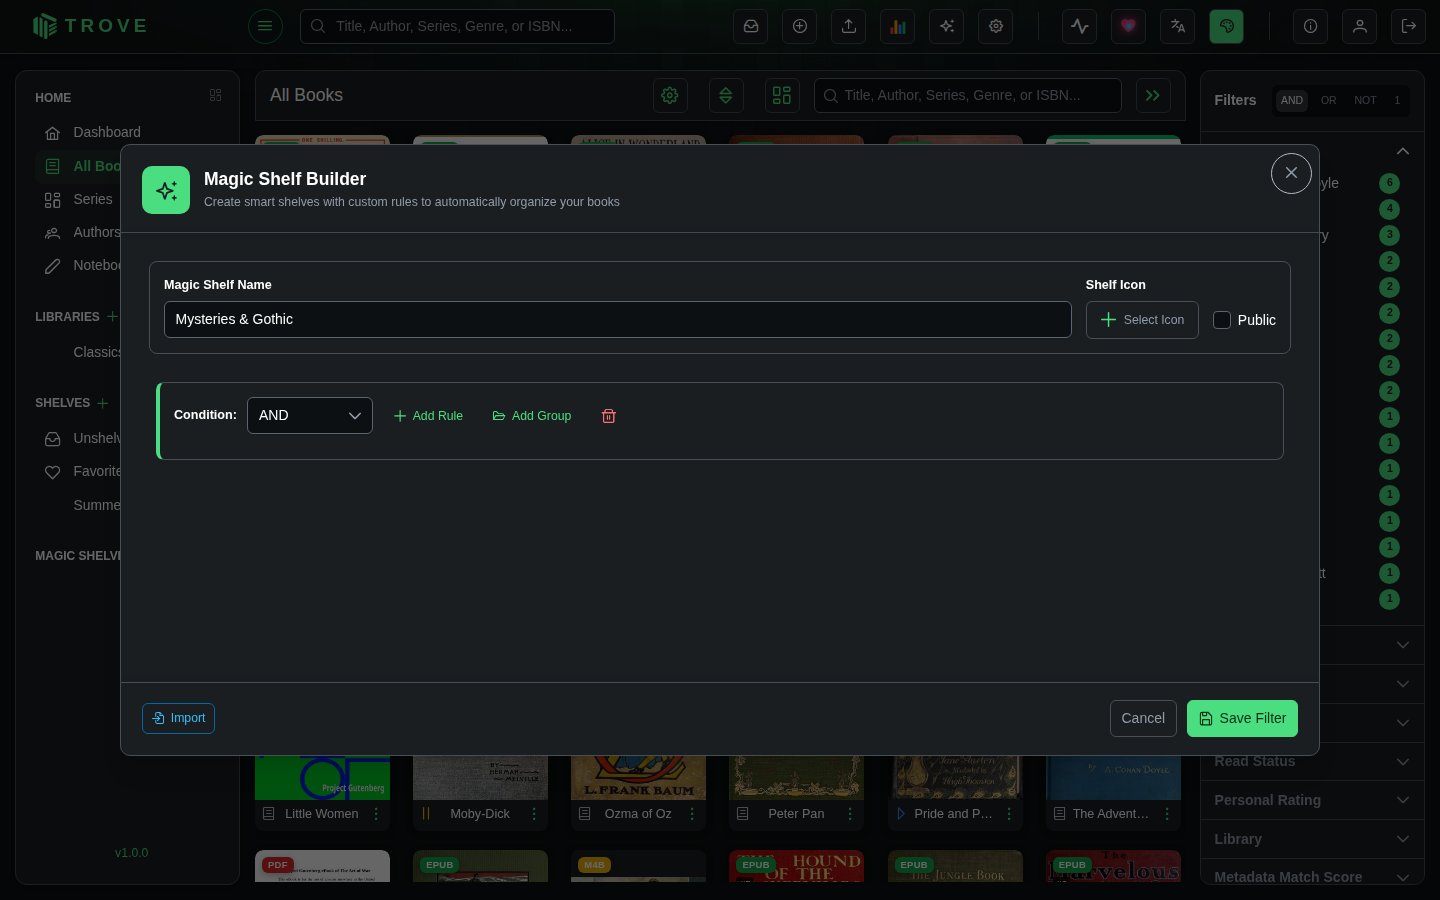Close the Magic Shelf Builder dialog
The image size is (1440, 900).
click(1291, 173)
